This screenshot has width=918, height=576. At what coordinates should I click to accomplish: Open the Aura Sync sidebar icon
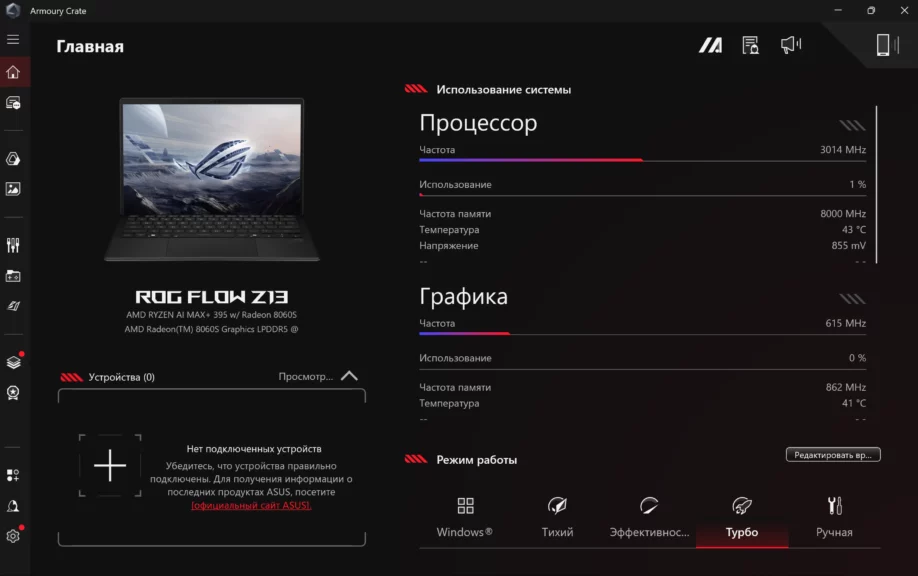13,159
